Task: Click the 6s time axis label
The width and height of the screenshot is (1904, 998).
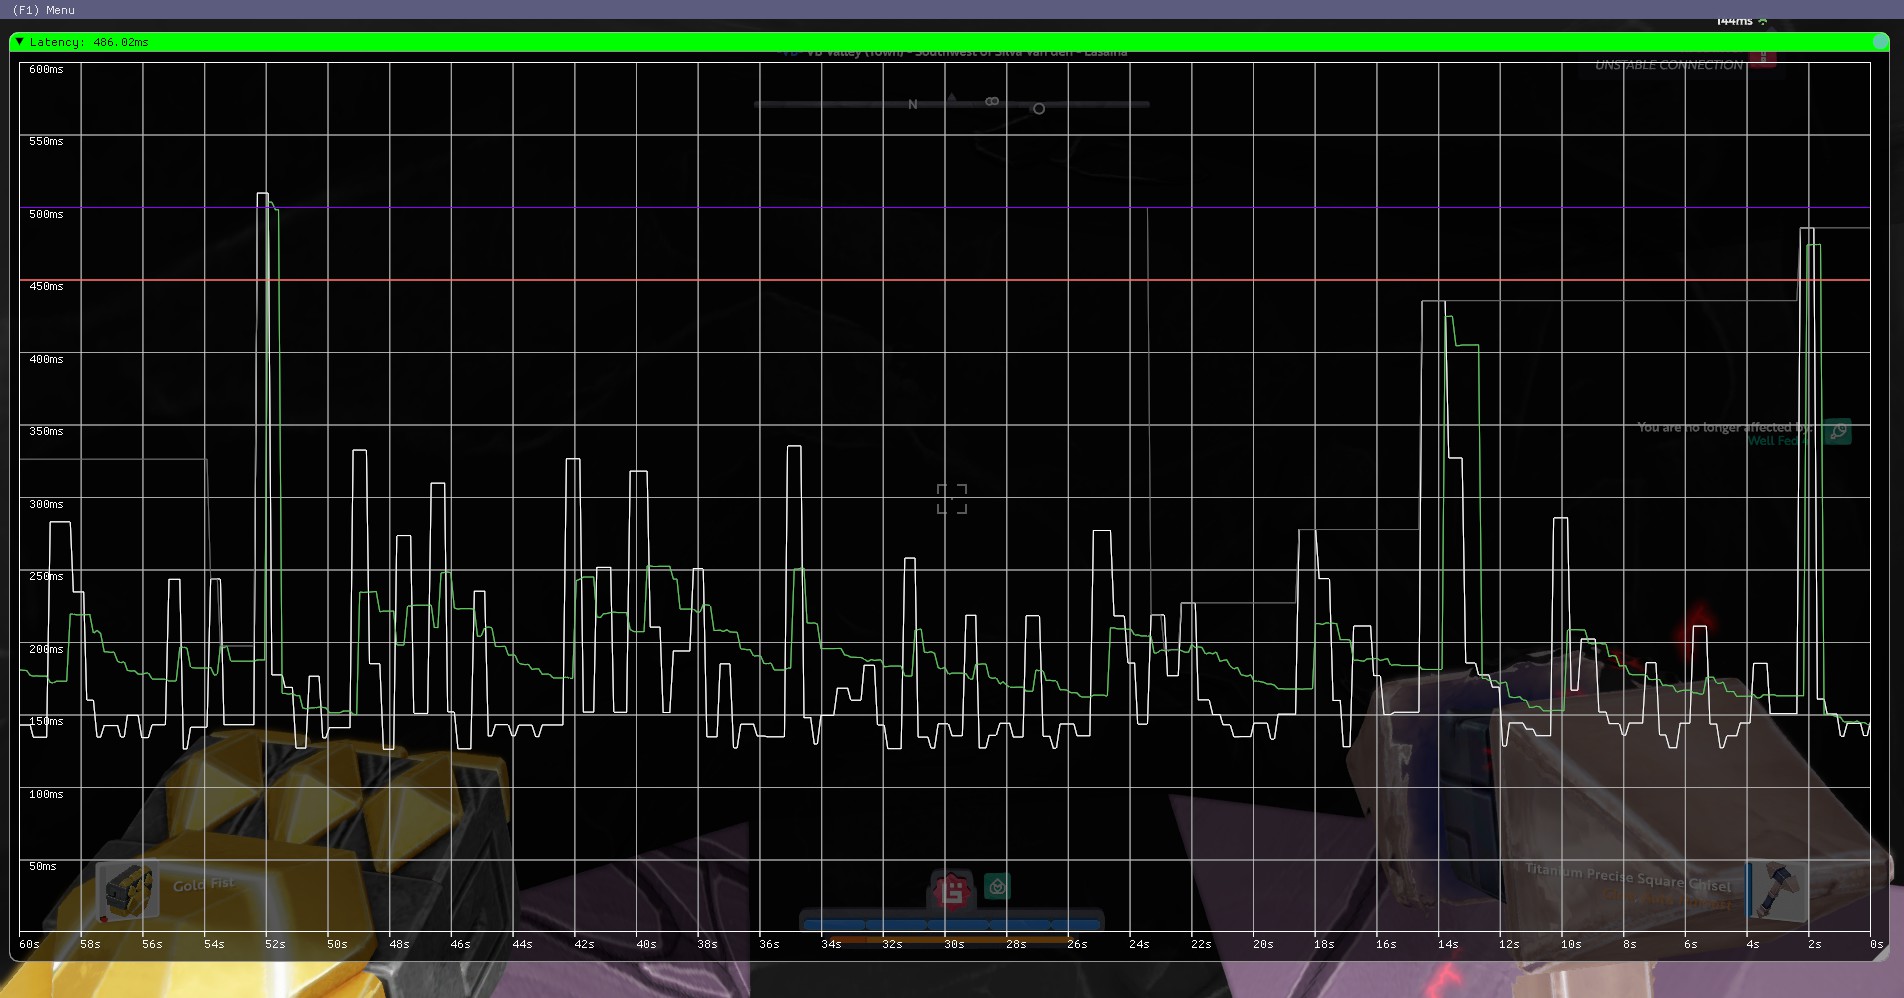Action: pos(1691,944)
